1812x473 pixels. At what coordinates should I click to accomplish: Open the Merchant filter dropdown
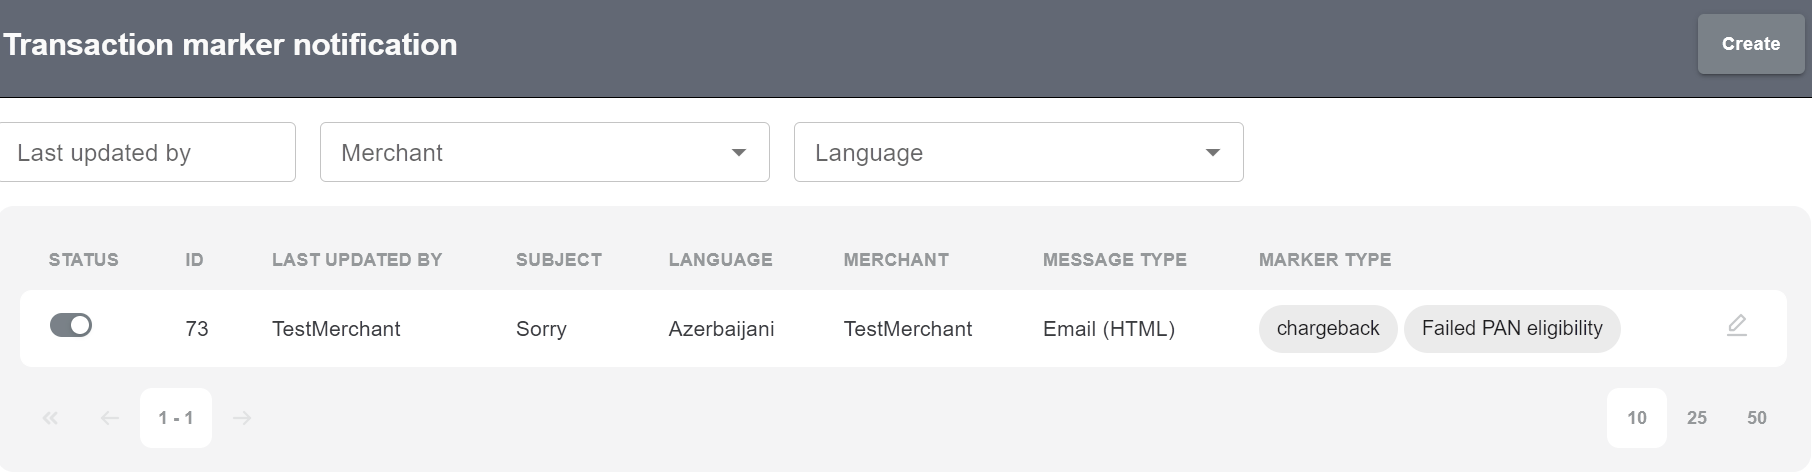click(544, 153)
